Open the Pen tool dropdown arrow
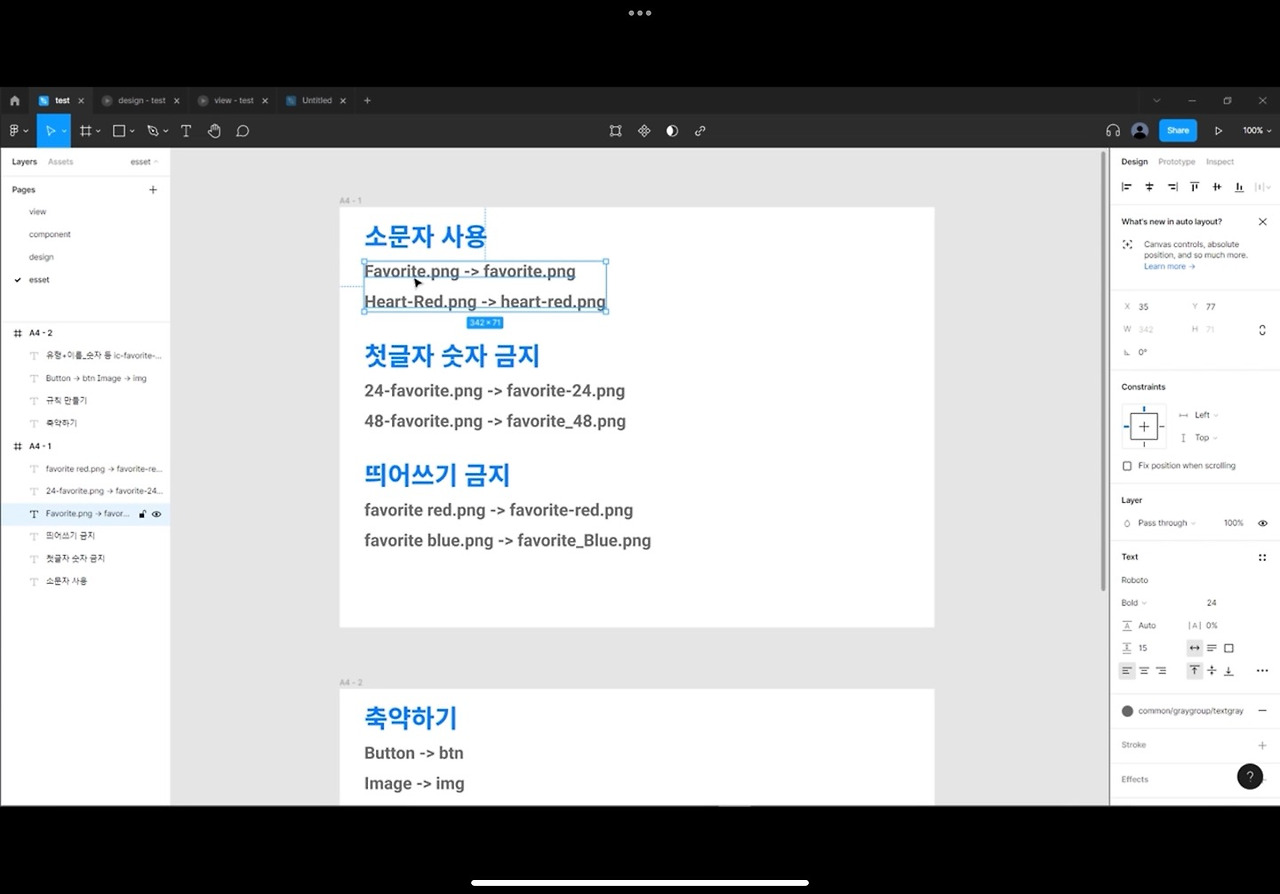1280x894 pixels. (165, 131)
